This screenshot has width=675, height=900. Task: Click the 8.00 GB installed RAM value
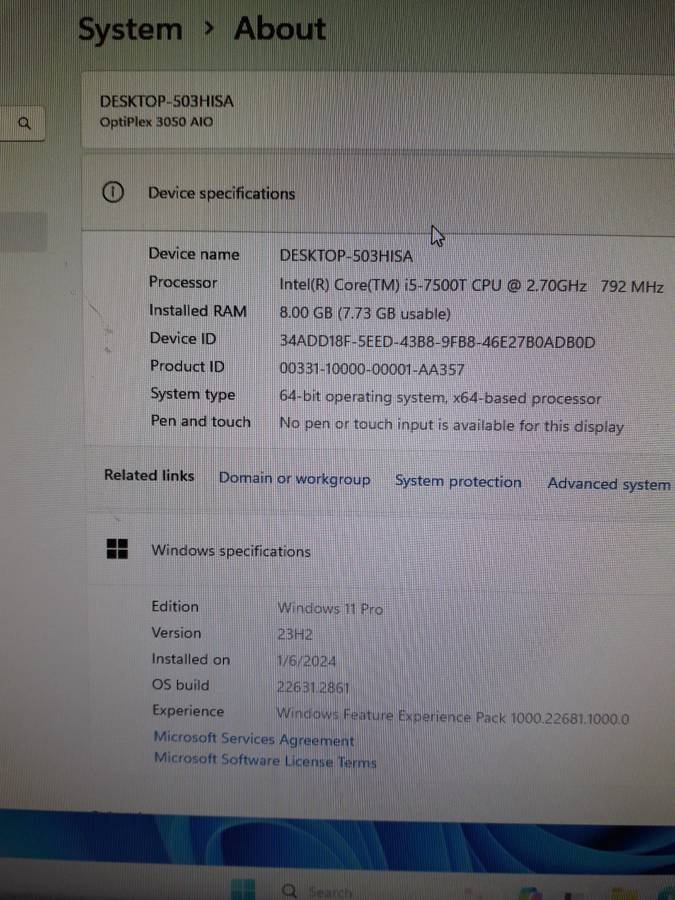(x=365, y=313)
